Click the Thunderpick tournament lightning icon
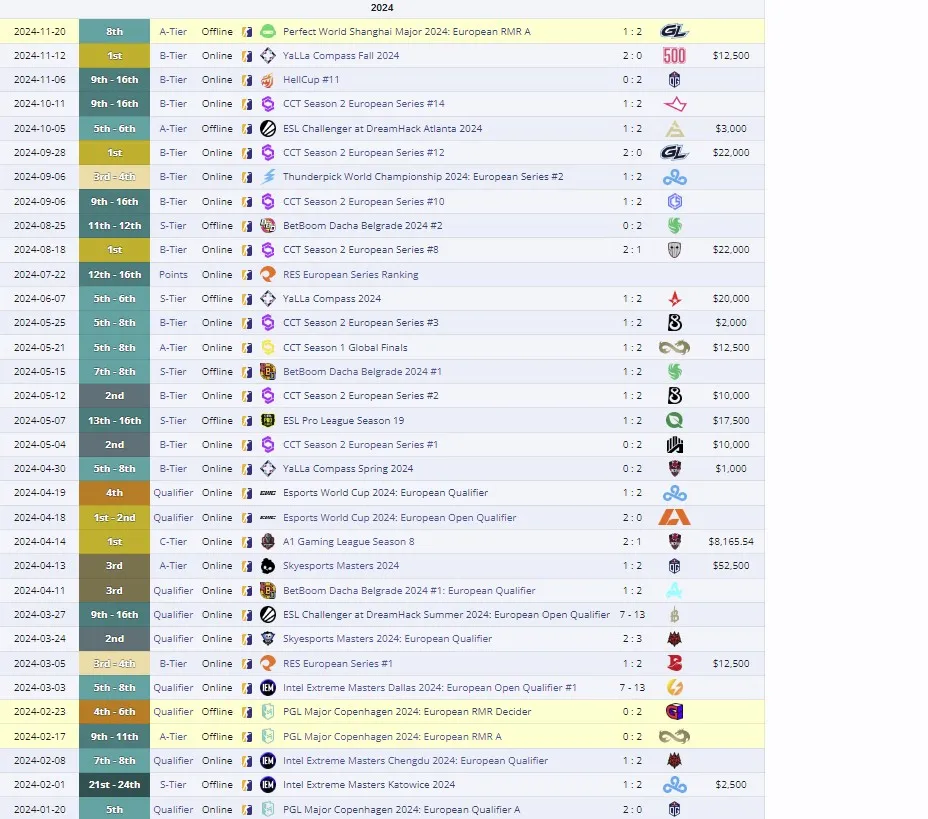This screenshot has height=819, width=928. [268, 177]
